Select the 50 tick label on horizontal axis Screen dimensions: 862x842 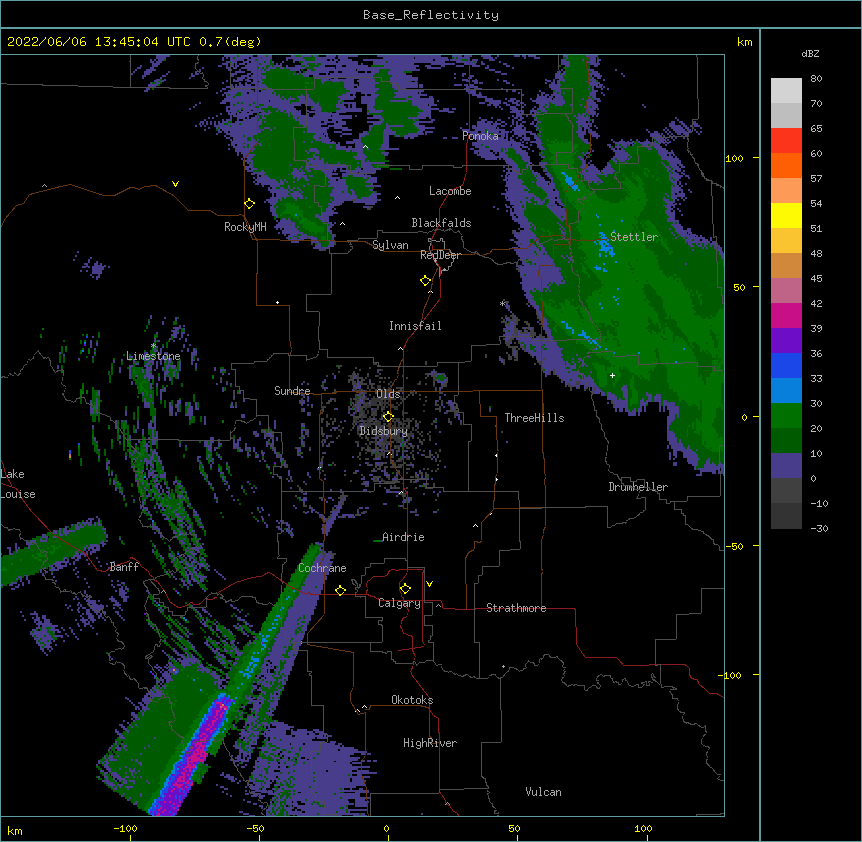click(514, 828)
